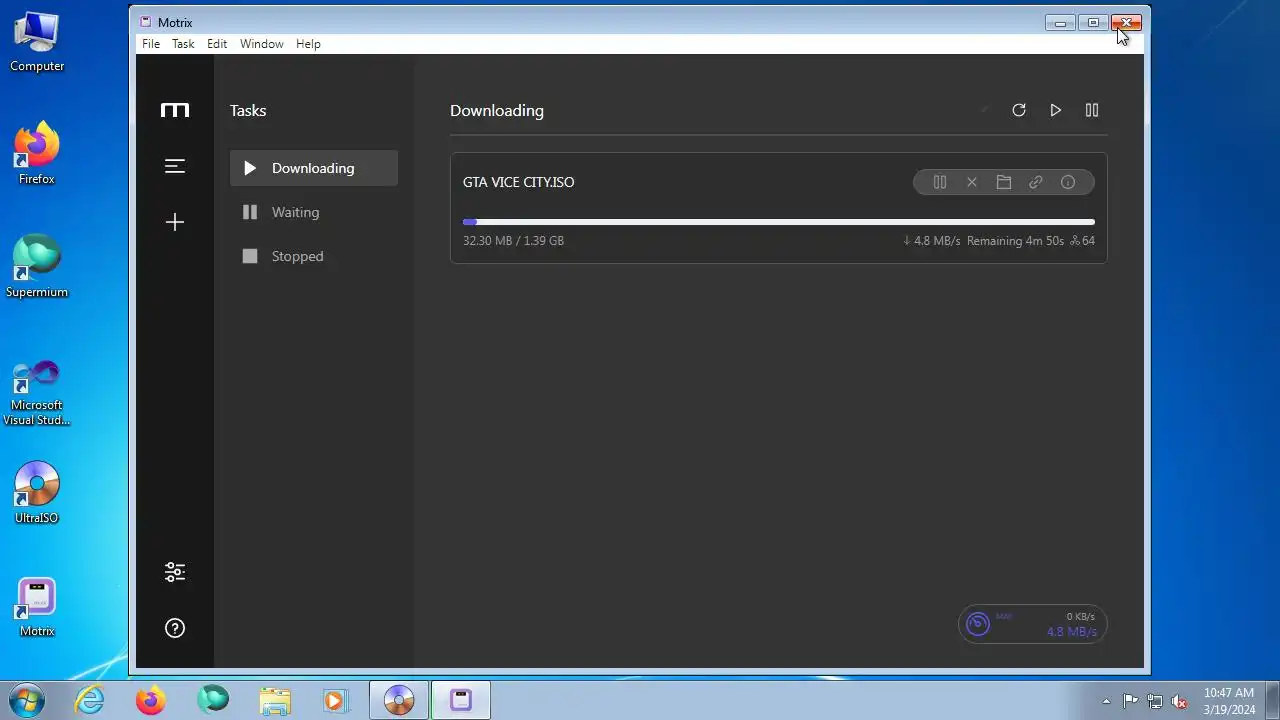Select the Downloading tasks tab

point(314,168)
